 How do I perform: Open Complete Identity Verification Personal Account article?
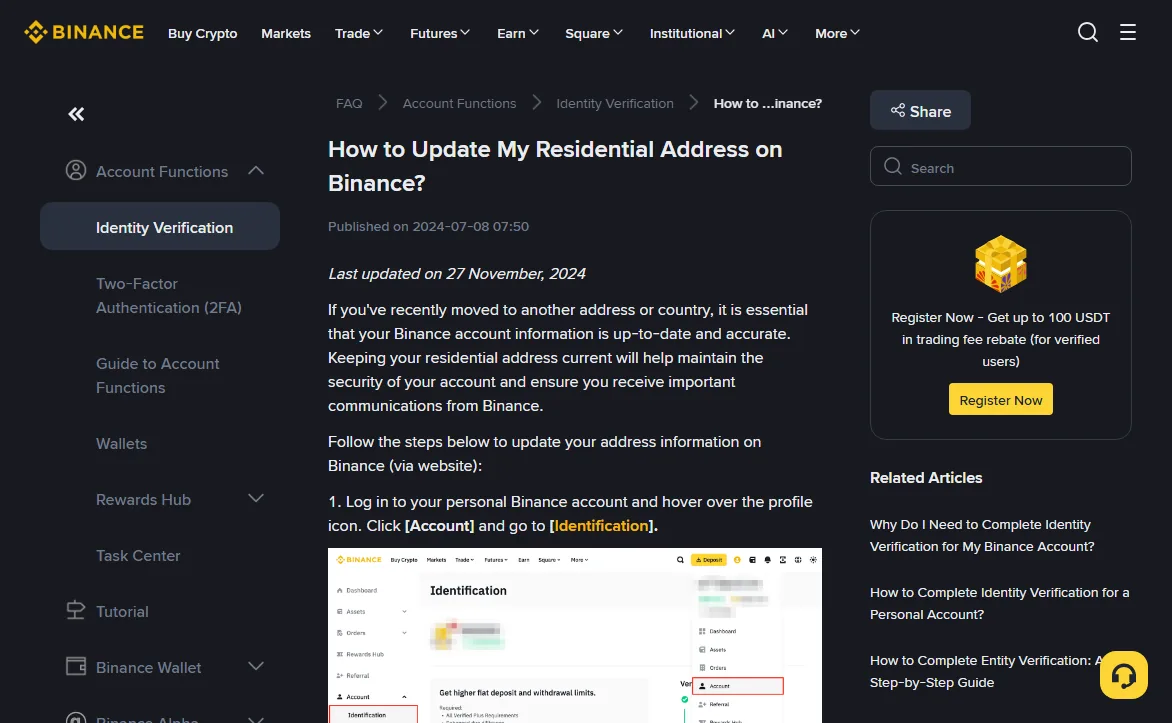pyautogui.click(x=999, y=603)
